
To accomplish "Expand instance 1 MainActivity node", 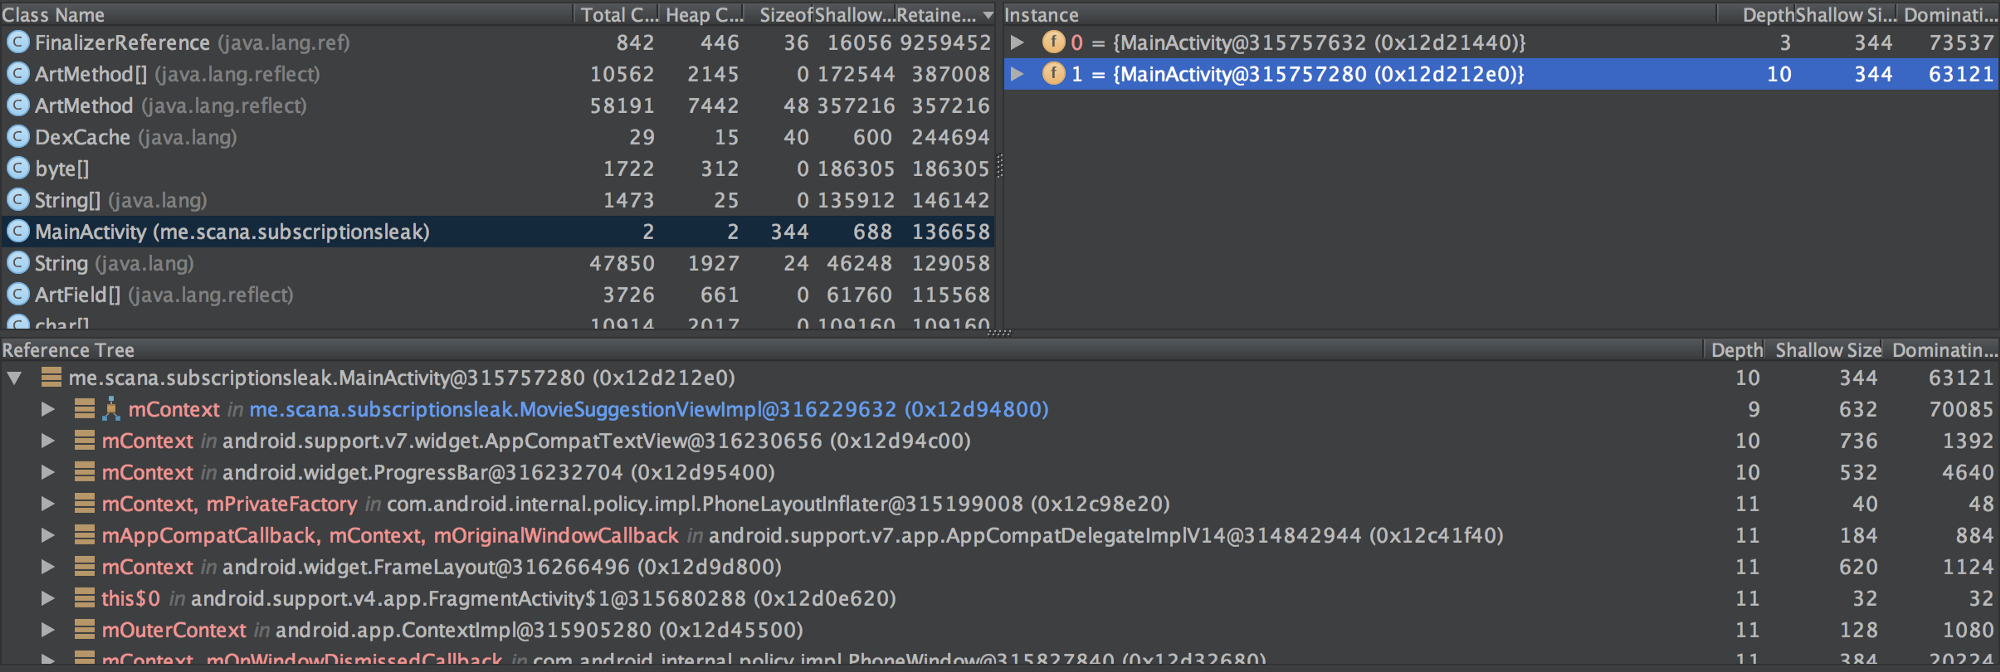I will point(1017,74).
